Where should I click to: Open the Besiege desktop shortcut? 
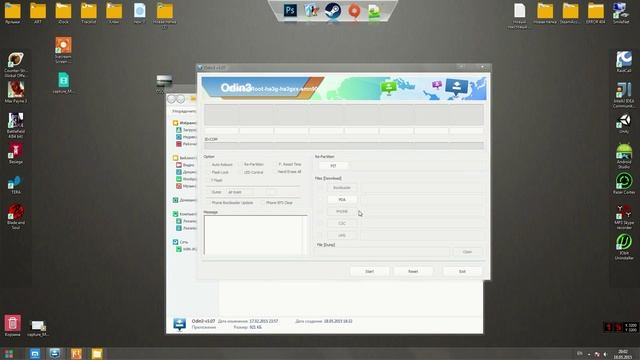[16, 154]
